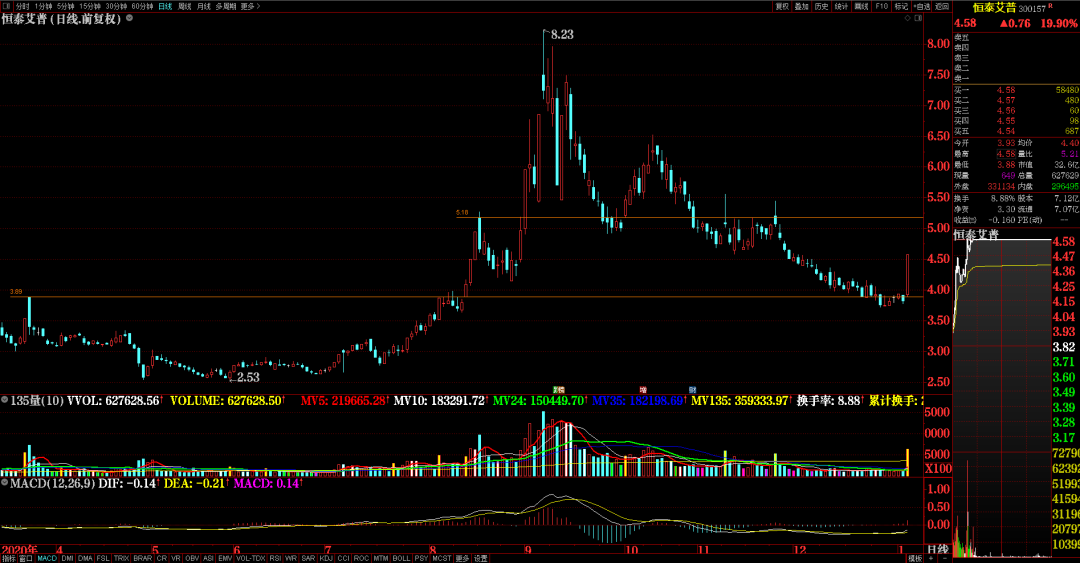Select the CR indicator tab
The width and height of the screenshot is (1080, 563).
tap(162, 558)
